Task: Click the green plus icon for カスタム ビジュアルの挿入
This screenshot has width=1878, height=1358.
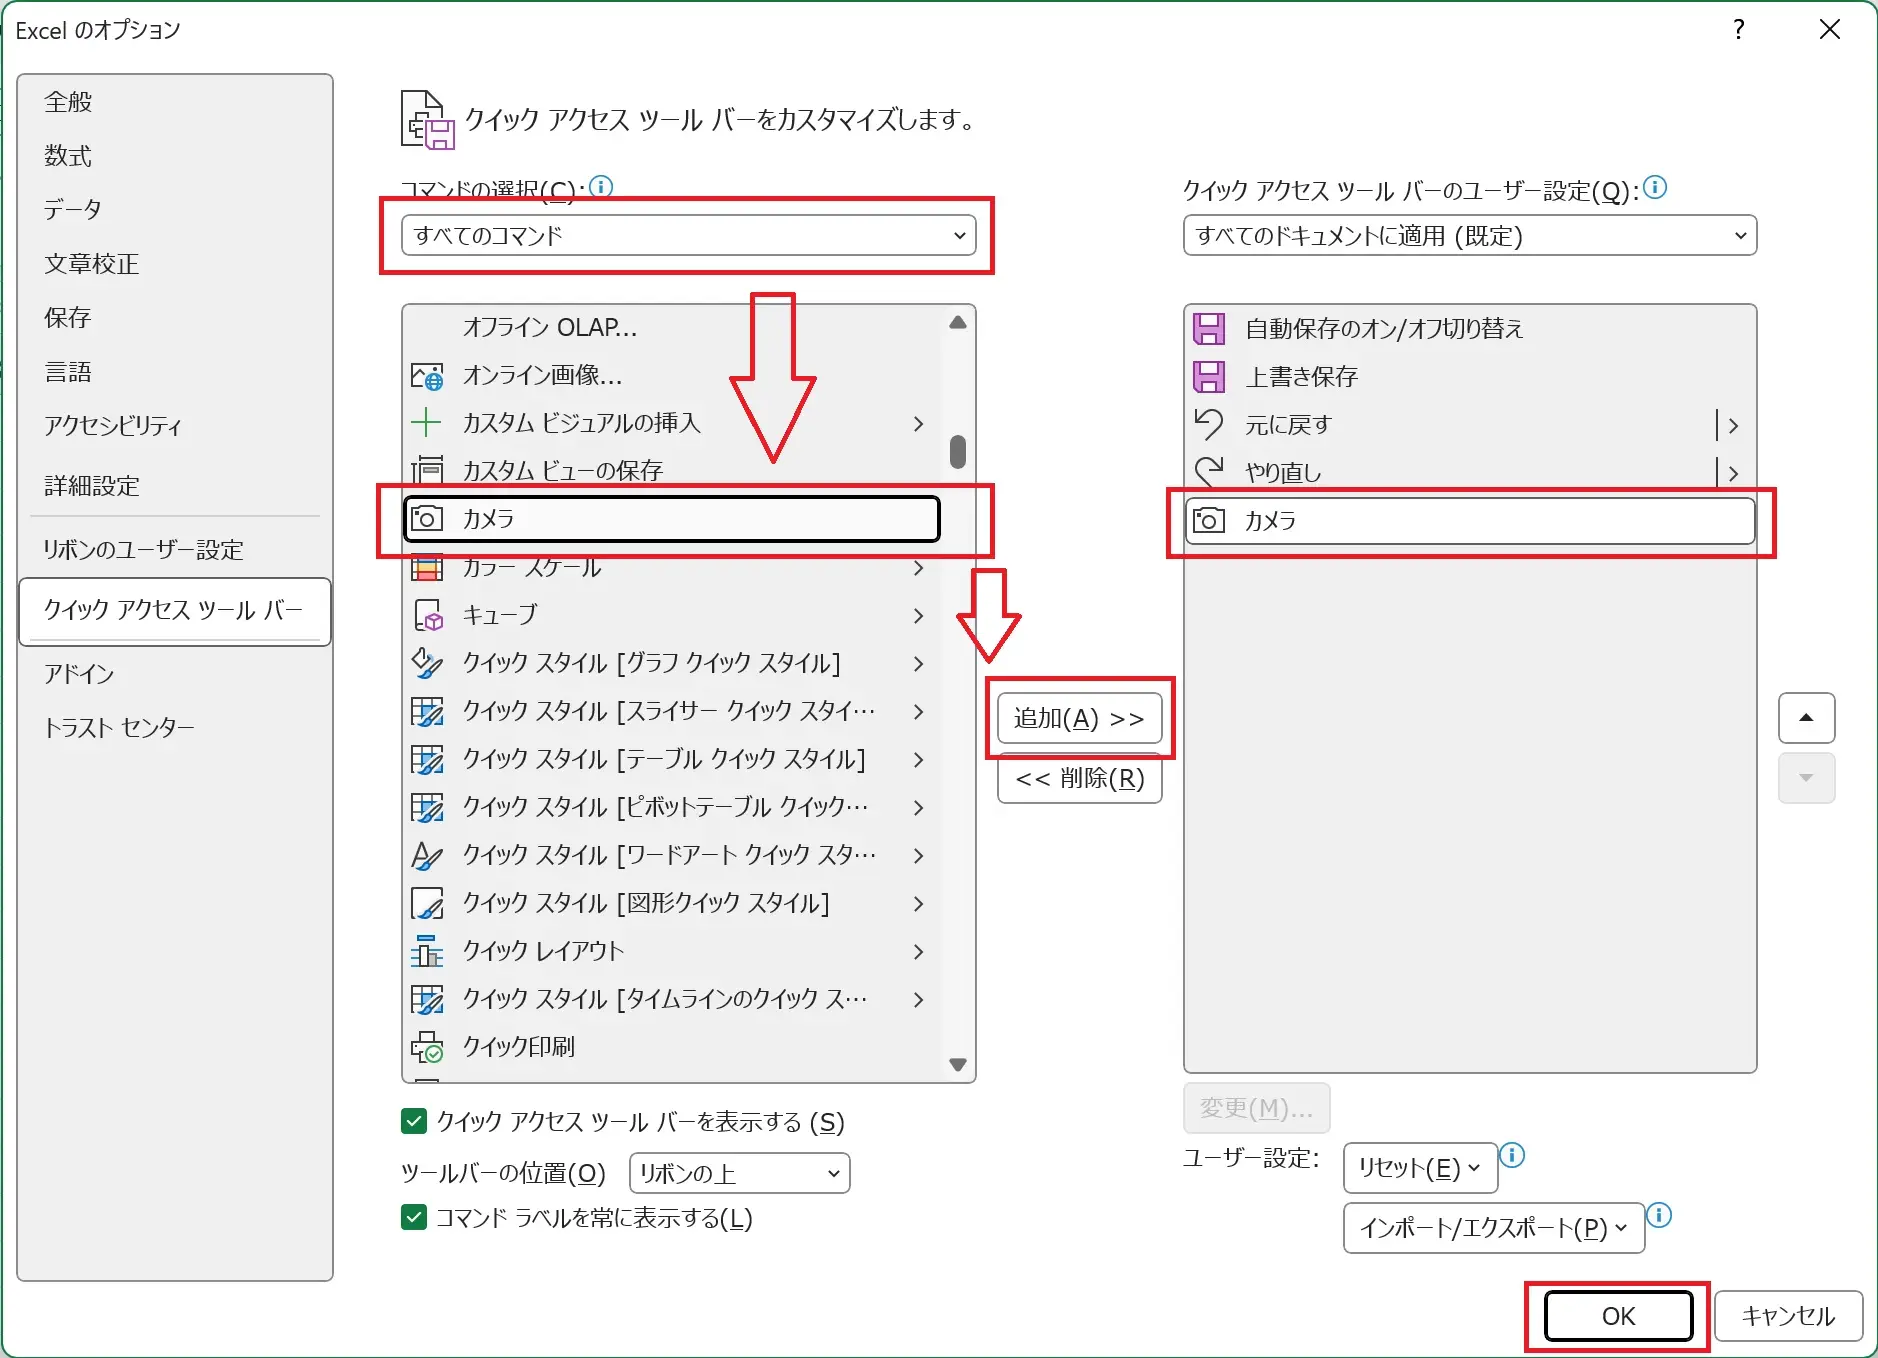Action: [x=427, y=423]
